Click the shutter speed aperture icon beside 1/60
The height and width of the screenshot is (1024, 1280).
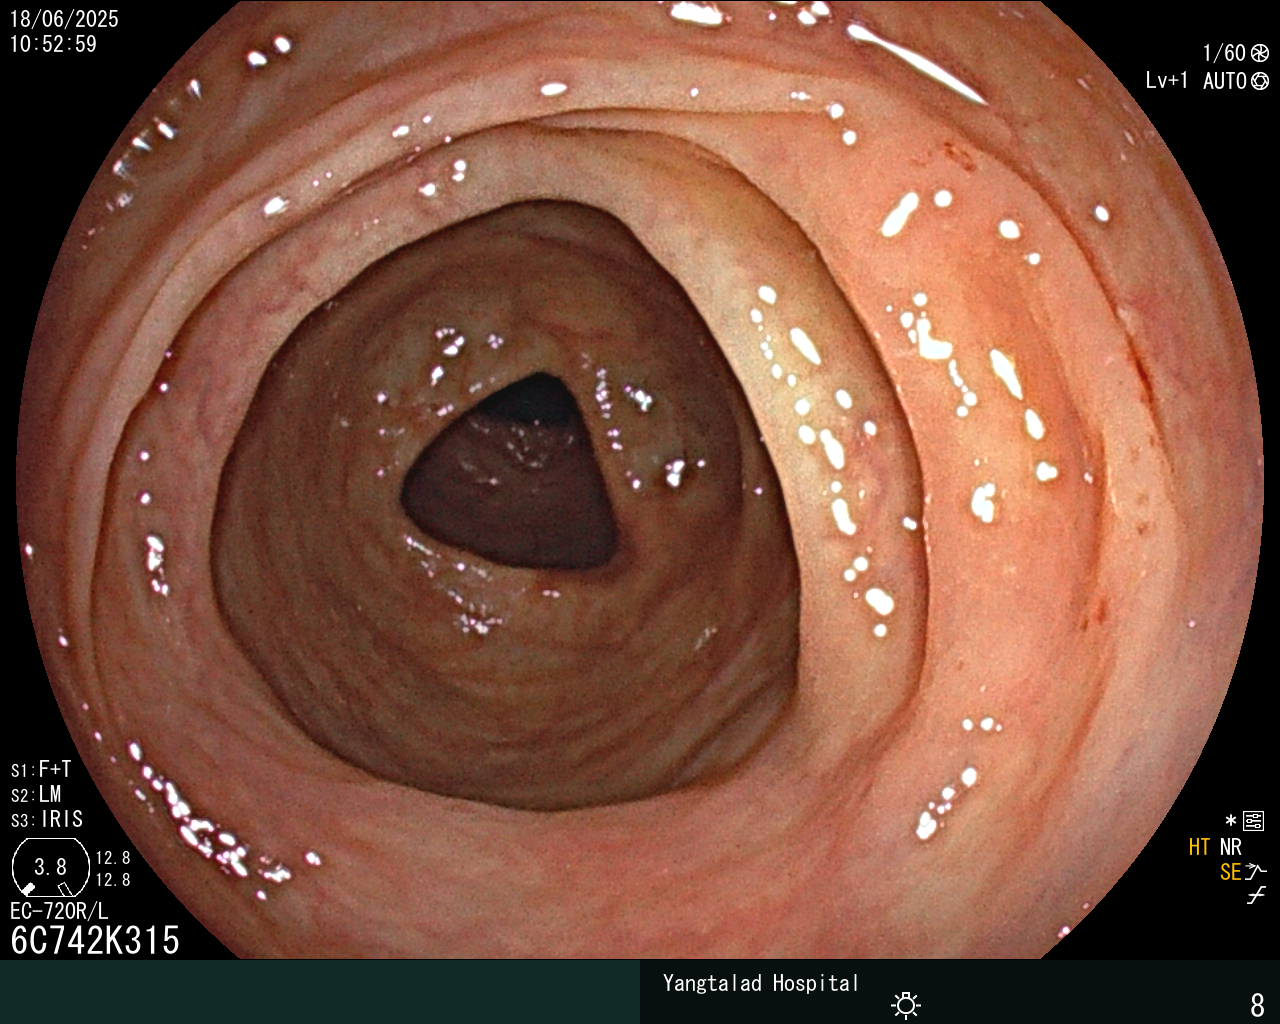click(1260, 53)
